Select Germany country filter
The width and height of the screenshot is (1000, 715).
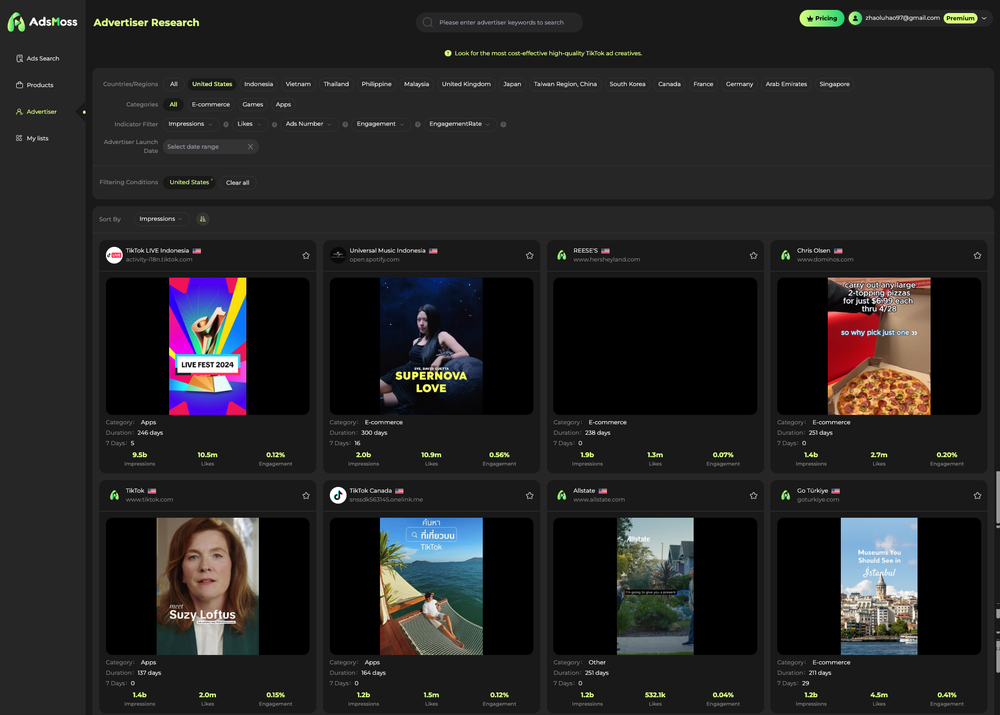tap(739, 84)
